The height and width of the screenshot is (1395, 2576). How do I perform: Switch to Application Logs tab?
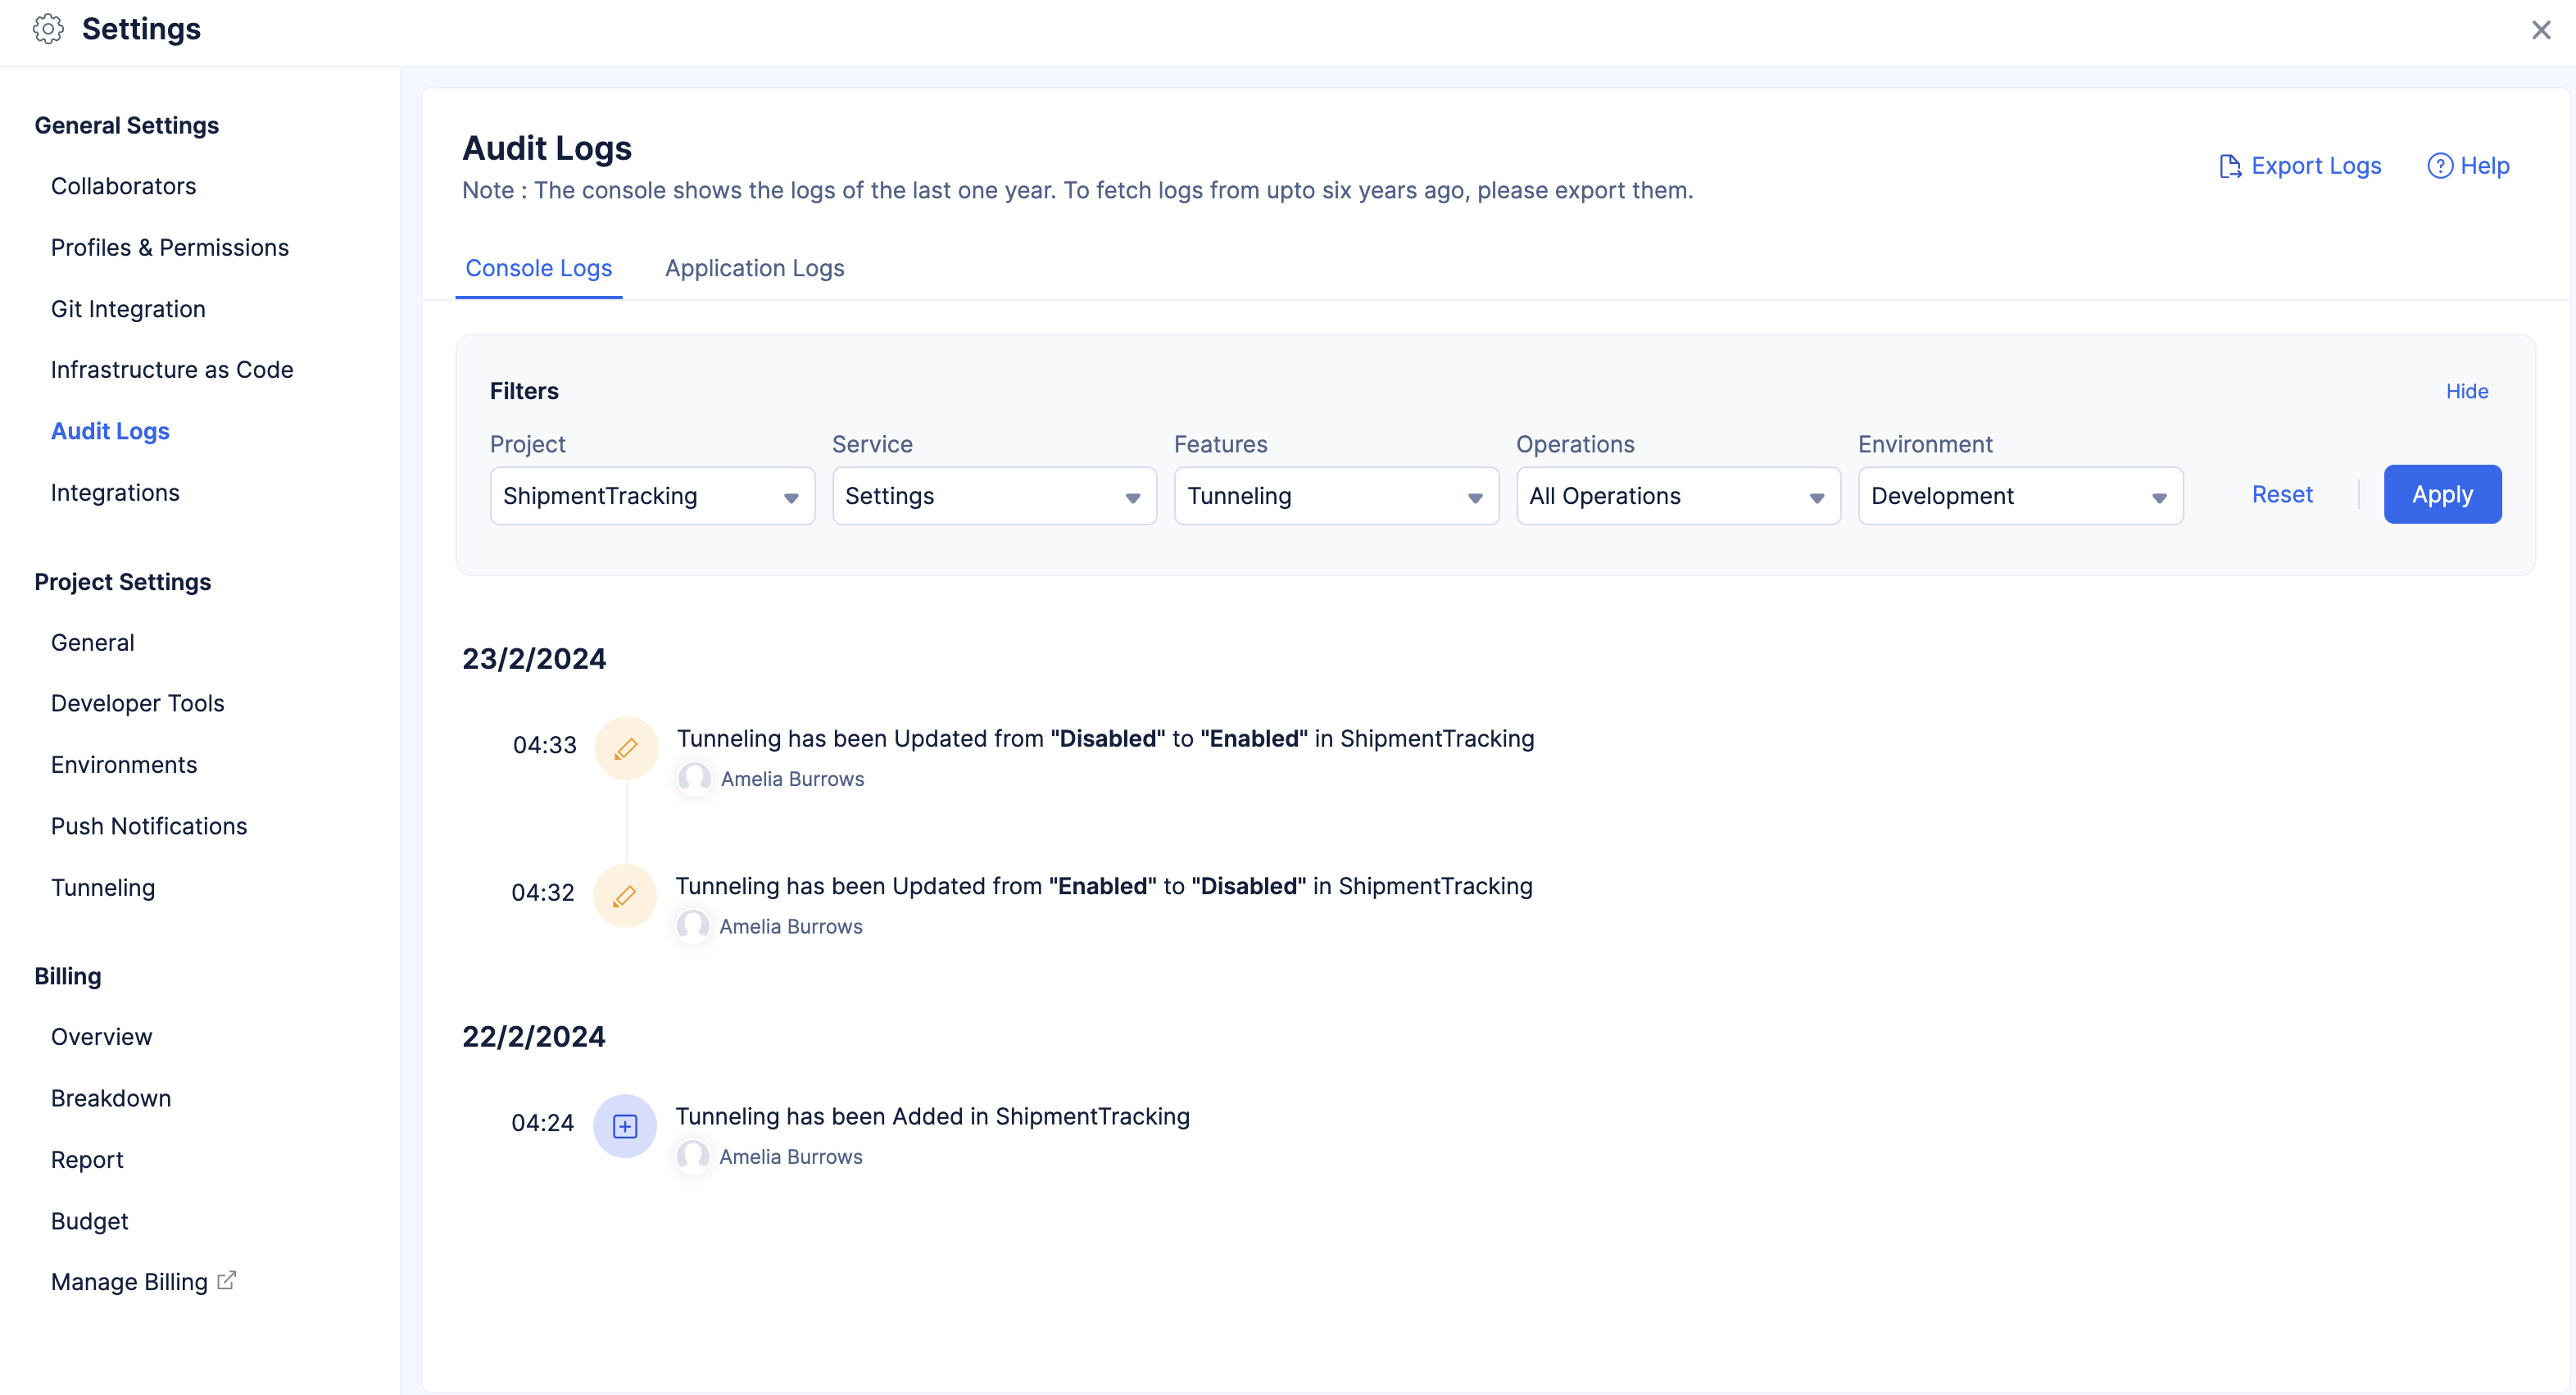(x=754, y=268)
